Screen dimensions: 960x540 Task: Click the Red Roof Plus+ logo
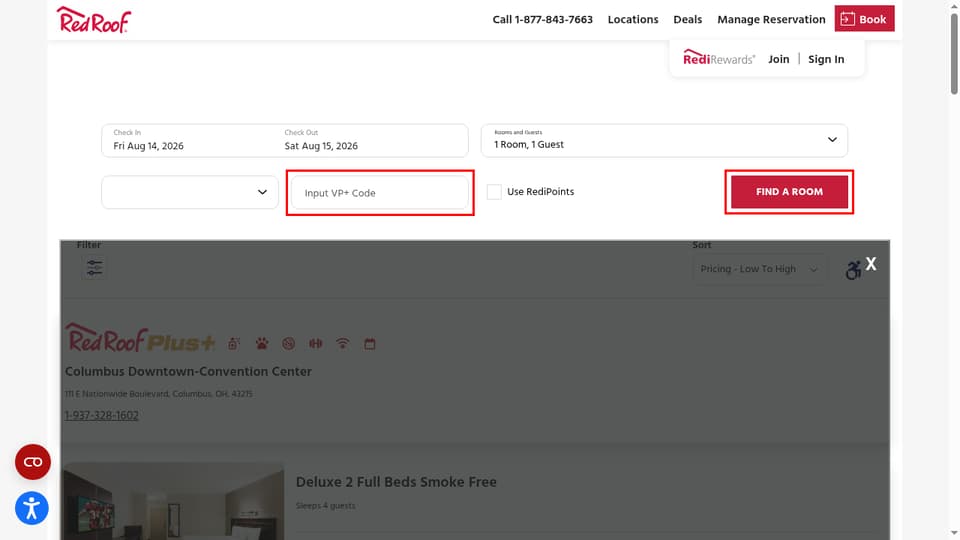(x=140, y=337)
